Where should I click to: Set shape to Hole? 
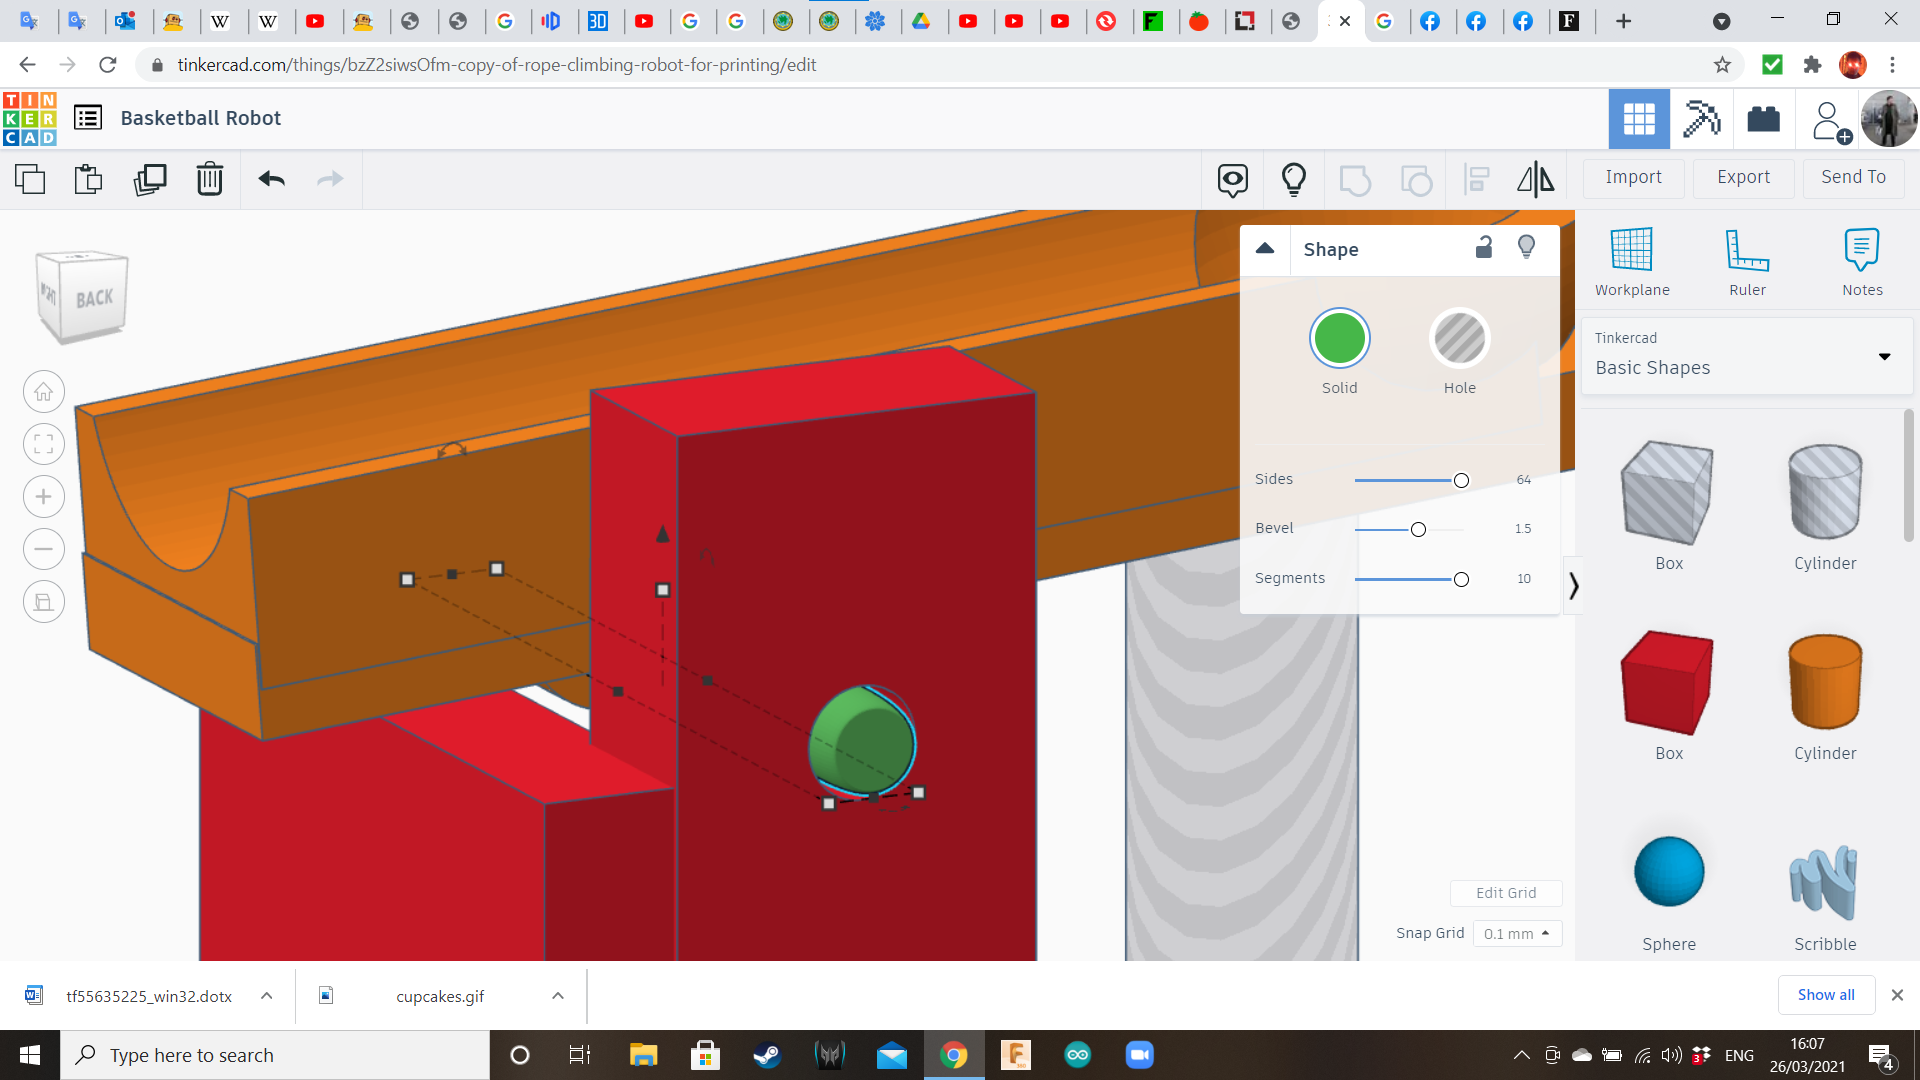(1459, 338)
